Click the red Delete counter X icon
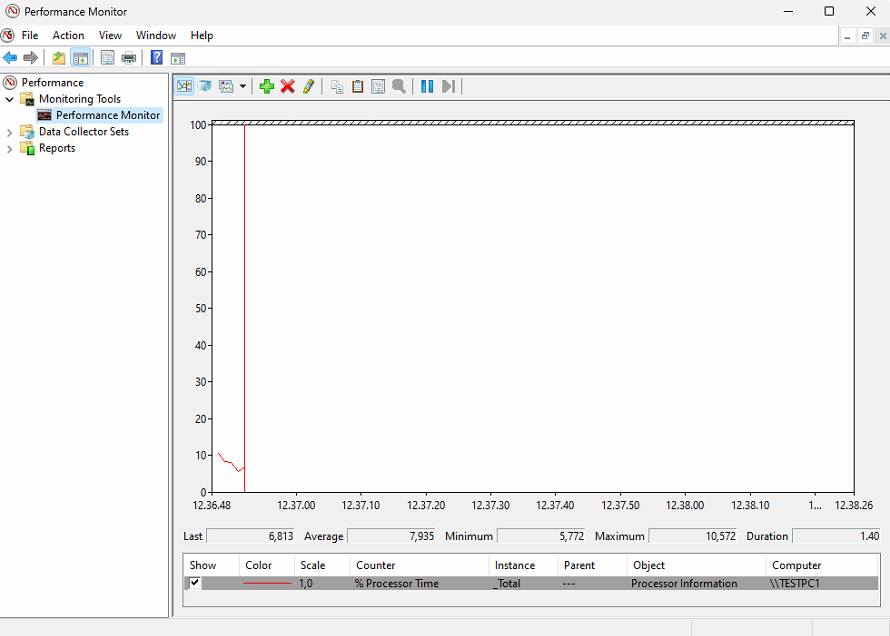 click(x=287, y=87)
